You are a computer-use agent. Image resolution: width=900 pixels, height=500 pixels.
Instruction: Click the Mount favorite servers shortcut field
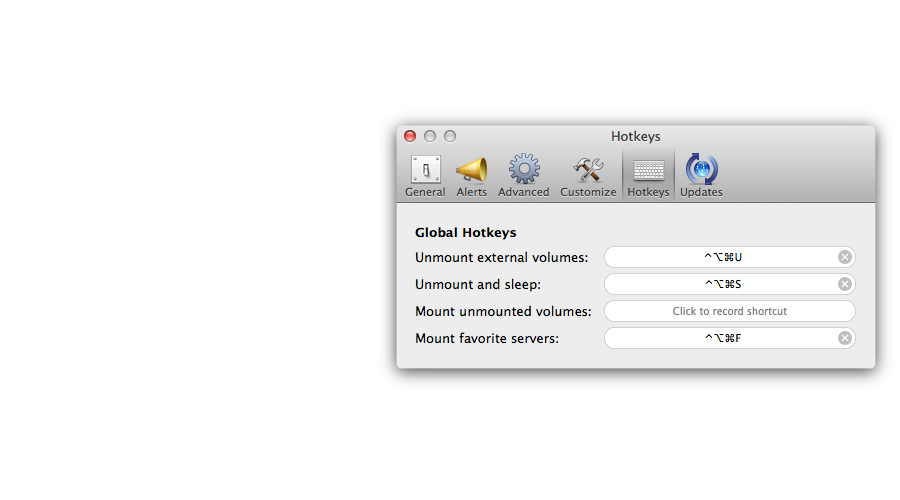point(722,339)
